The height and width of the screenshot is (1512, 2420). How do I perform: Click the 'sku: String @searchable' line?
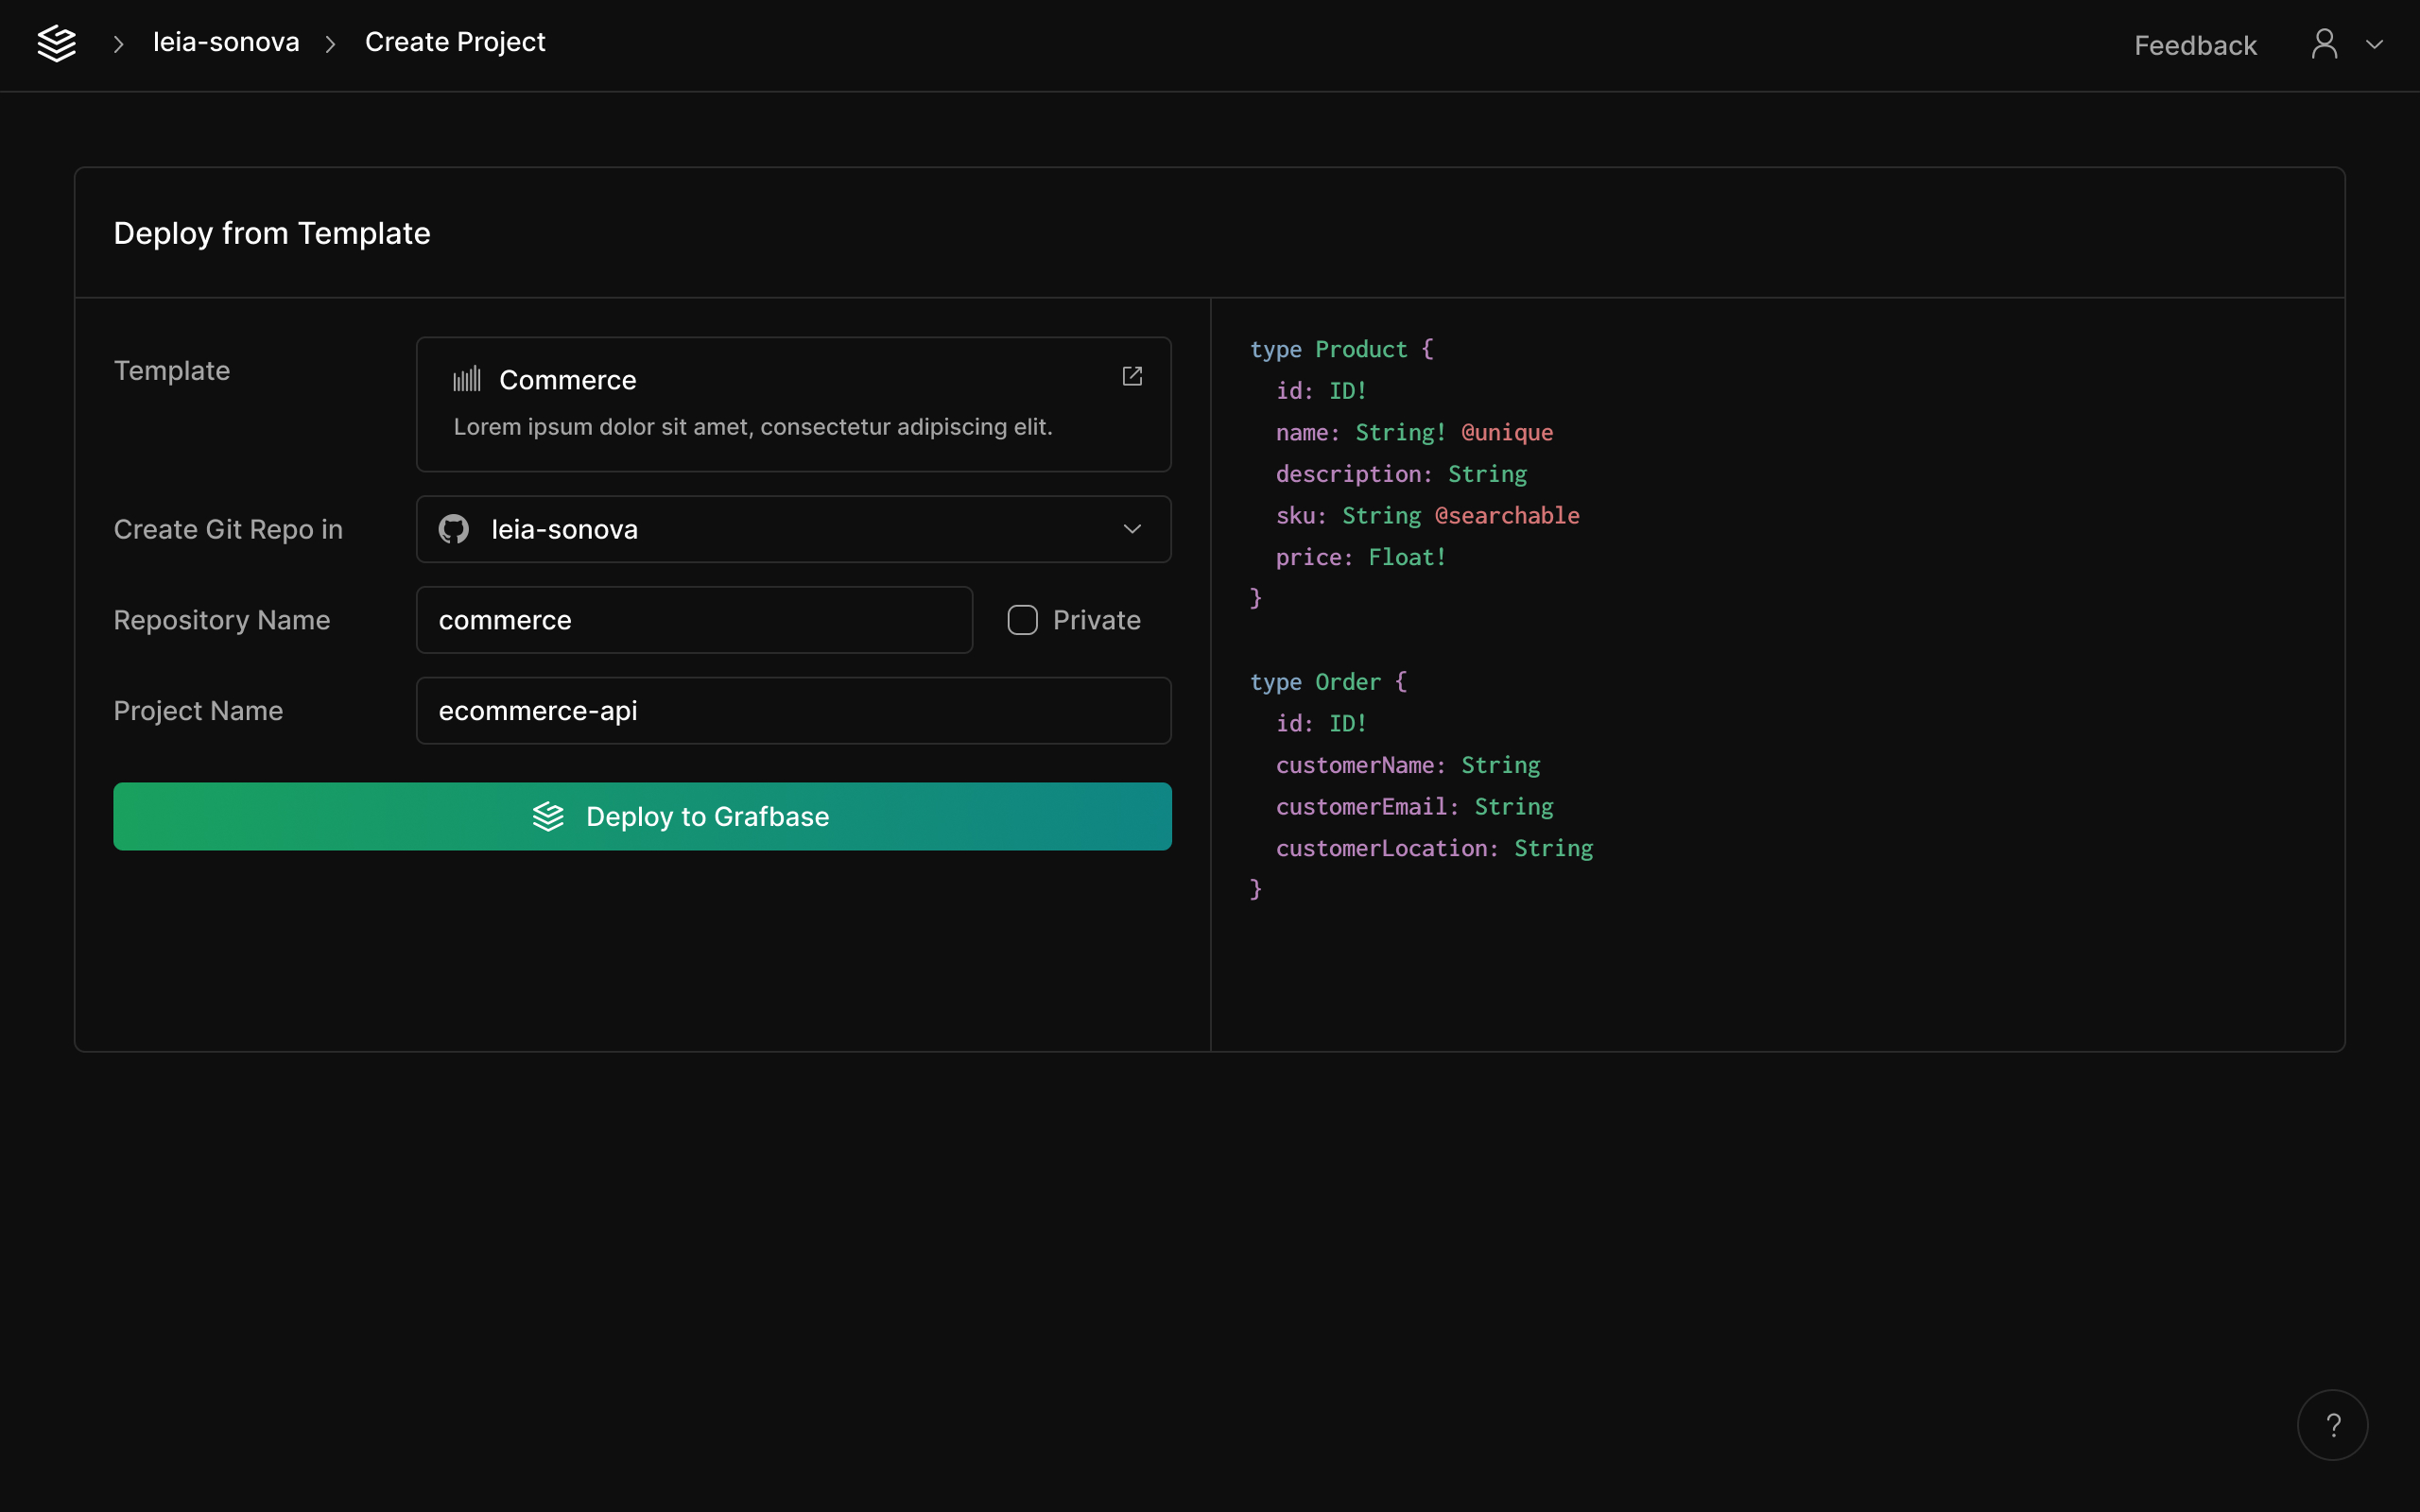(1427, 515)
